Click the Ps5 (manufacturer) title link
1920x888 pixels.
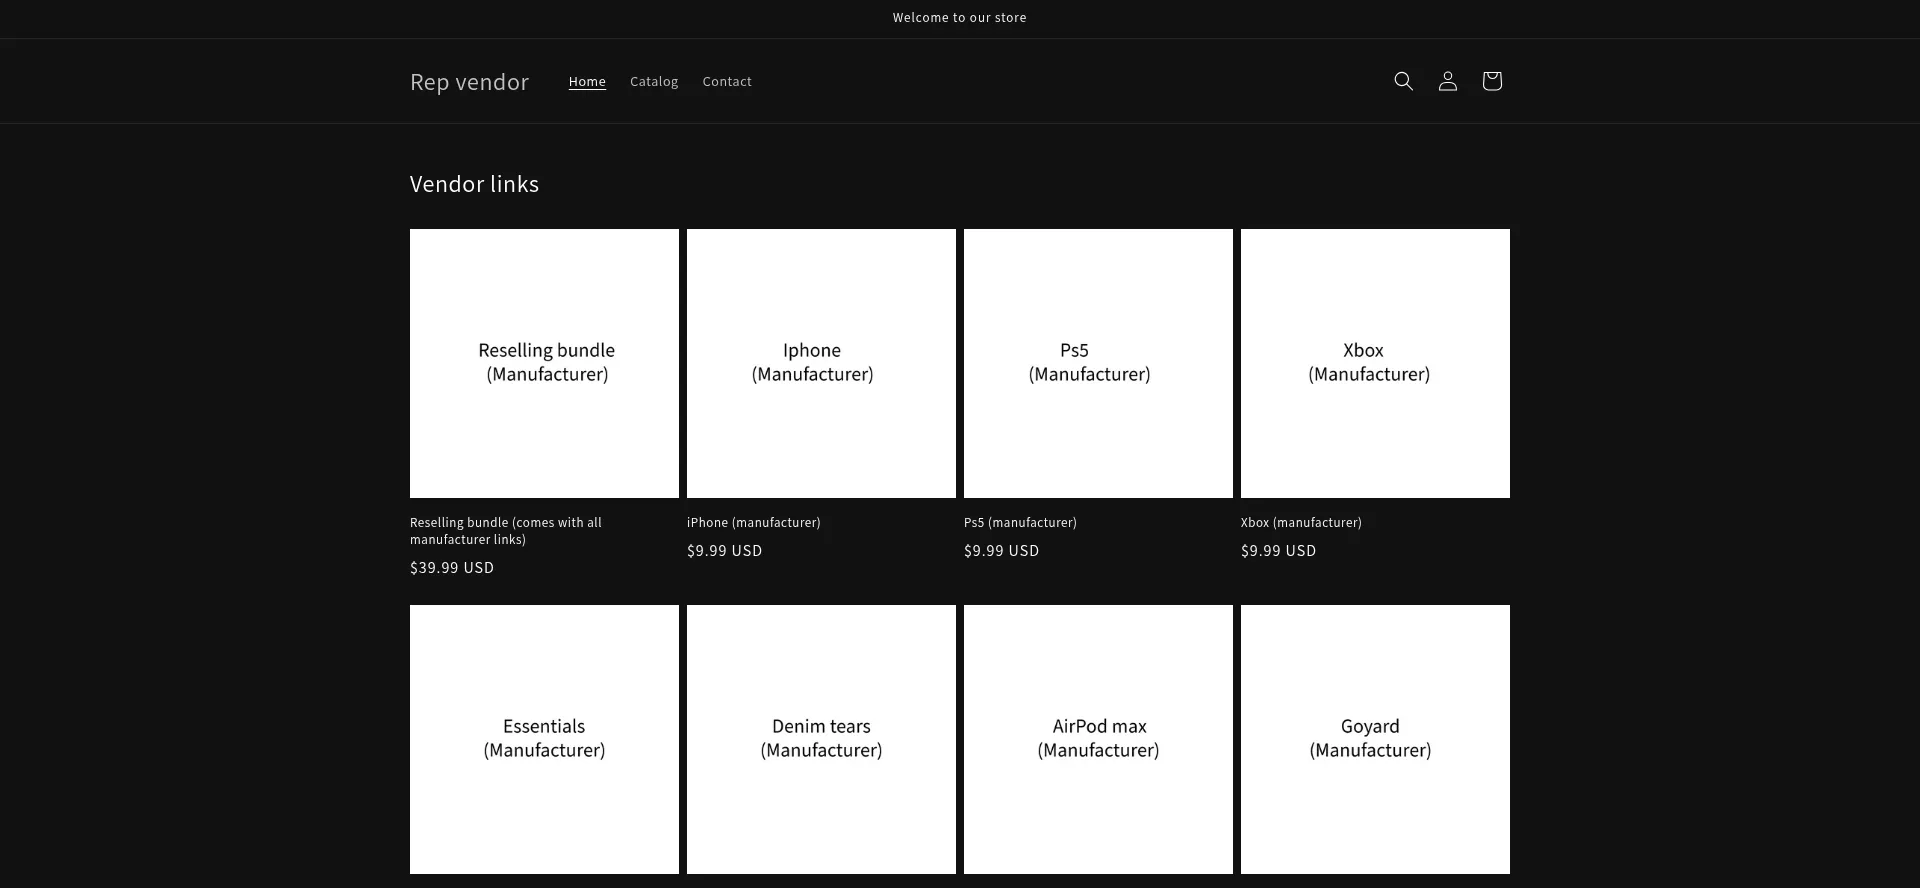1020,523
